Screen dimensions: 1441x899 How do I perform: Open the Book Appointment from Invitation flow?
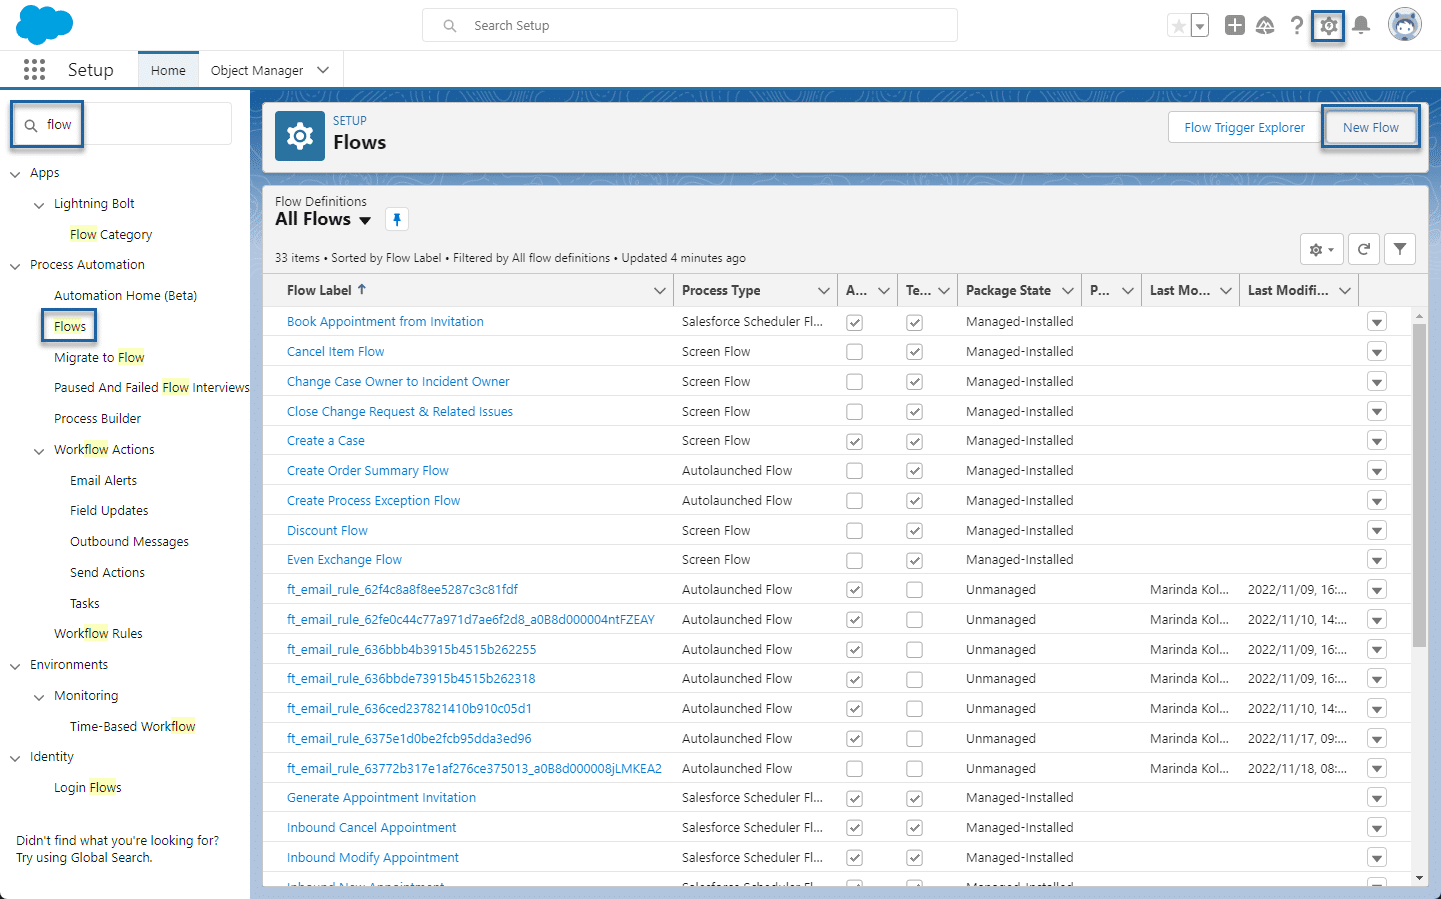(x=385, y=321)
